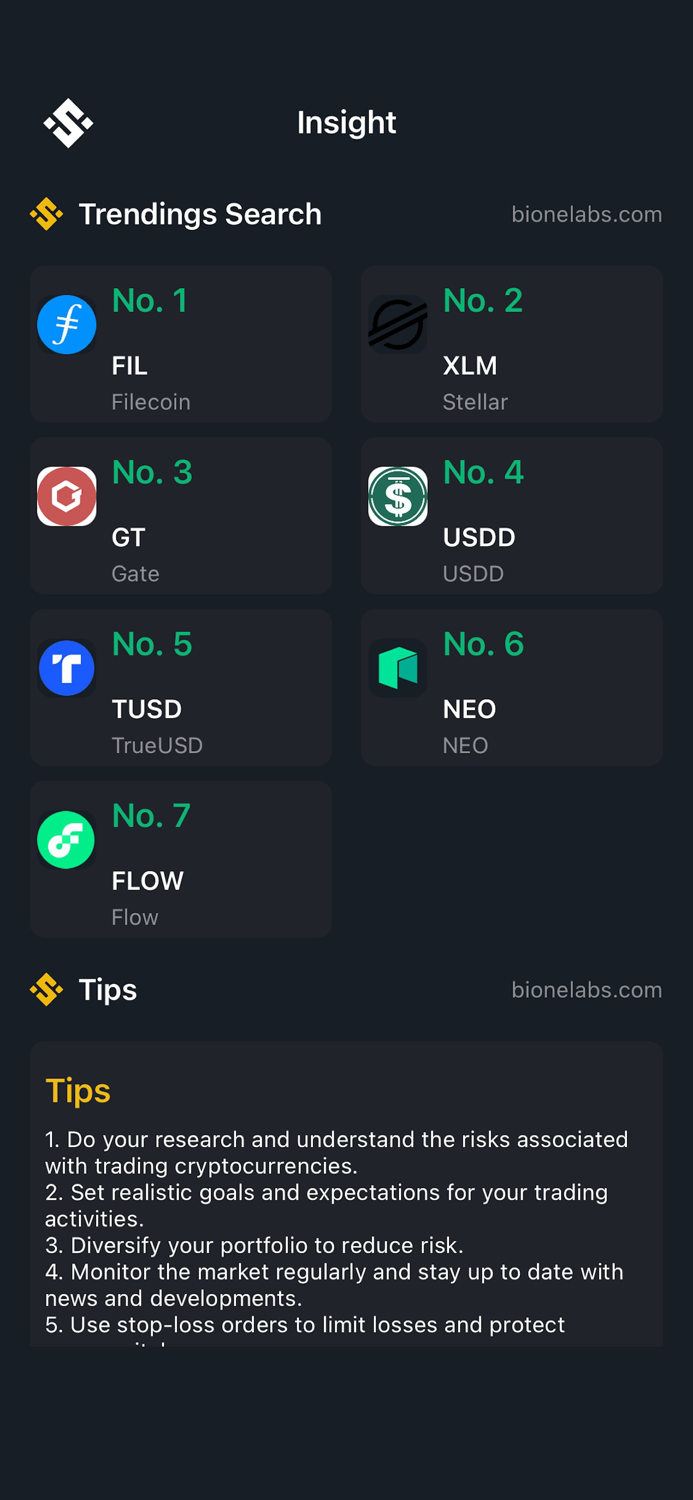Click the NEO cryptocurrency icon
The height and width of the screenshot is (1500, 693).
(x=398, y=667)
